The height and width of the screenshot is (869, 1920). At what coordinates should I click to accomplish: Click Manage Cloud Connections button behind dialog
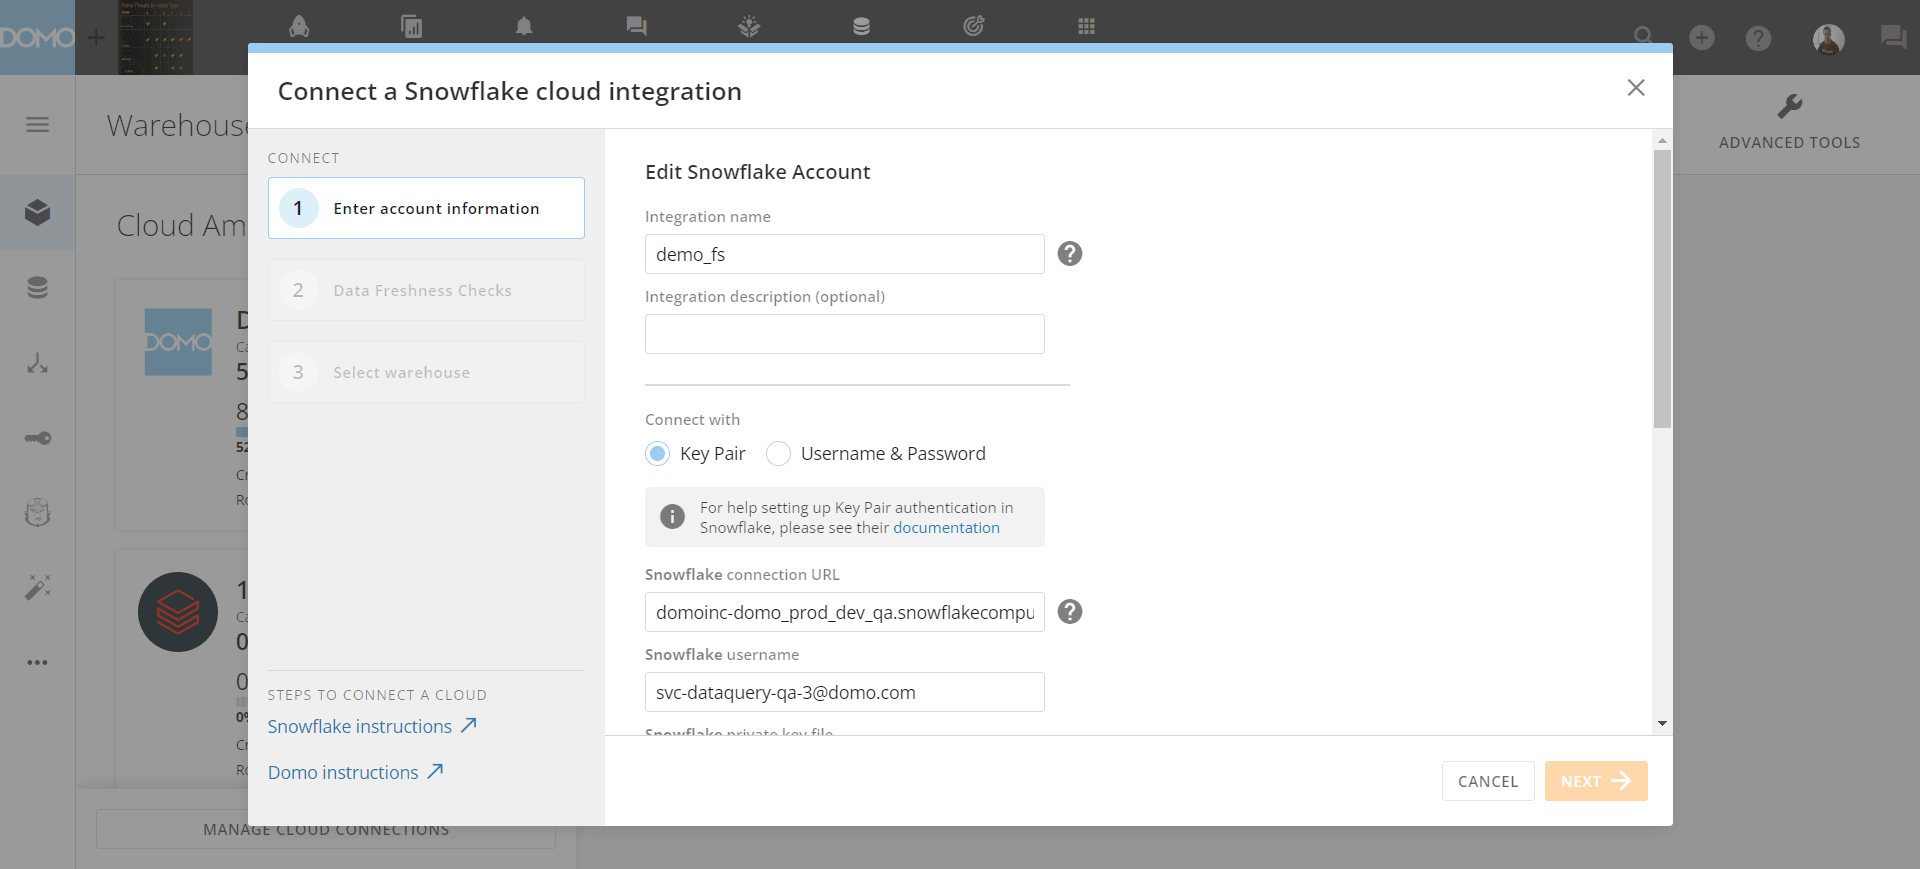click(326, 829)
